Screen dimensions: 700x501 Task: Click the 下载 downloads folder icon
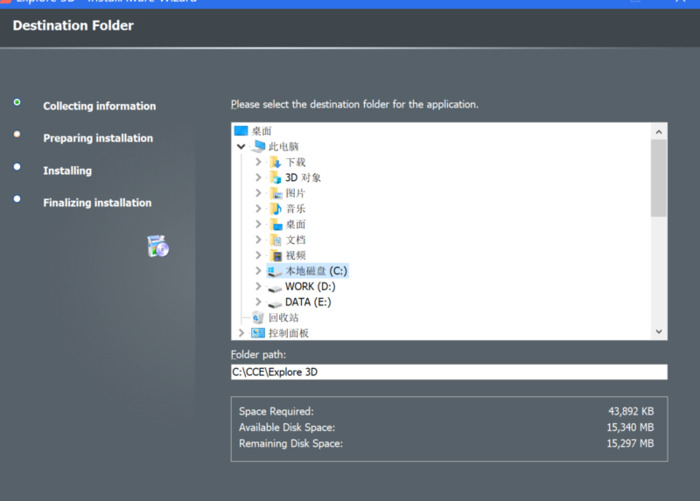(x=275, y=162)
